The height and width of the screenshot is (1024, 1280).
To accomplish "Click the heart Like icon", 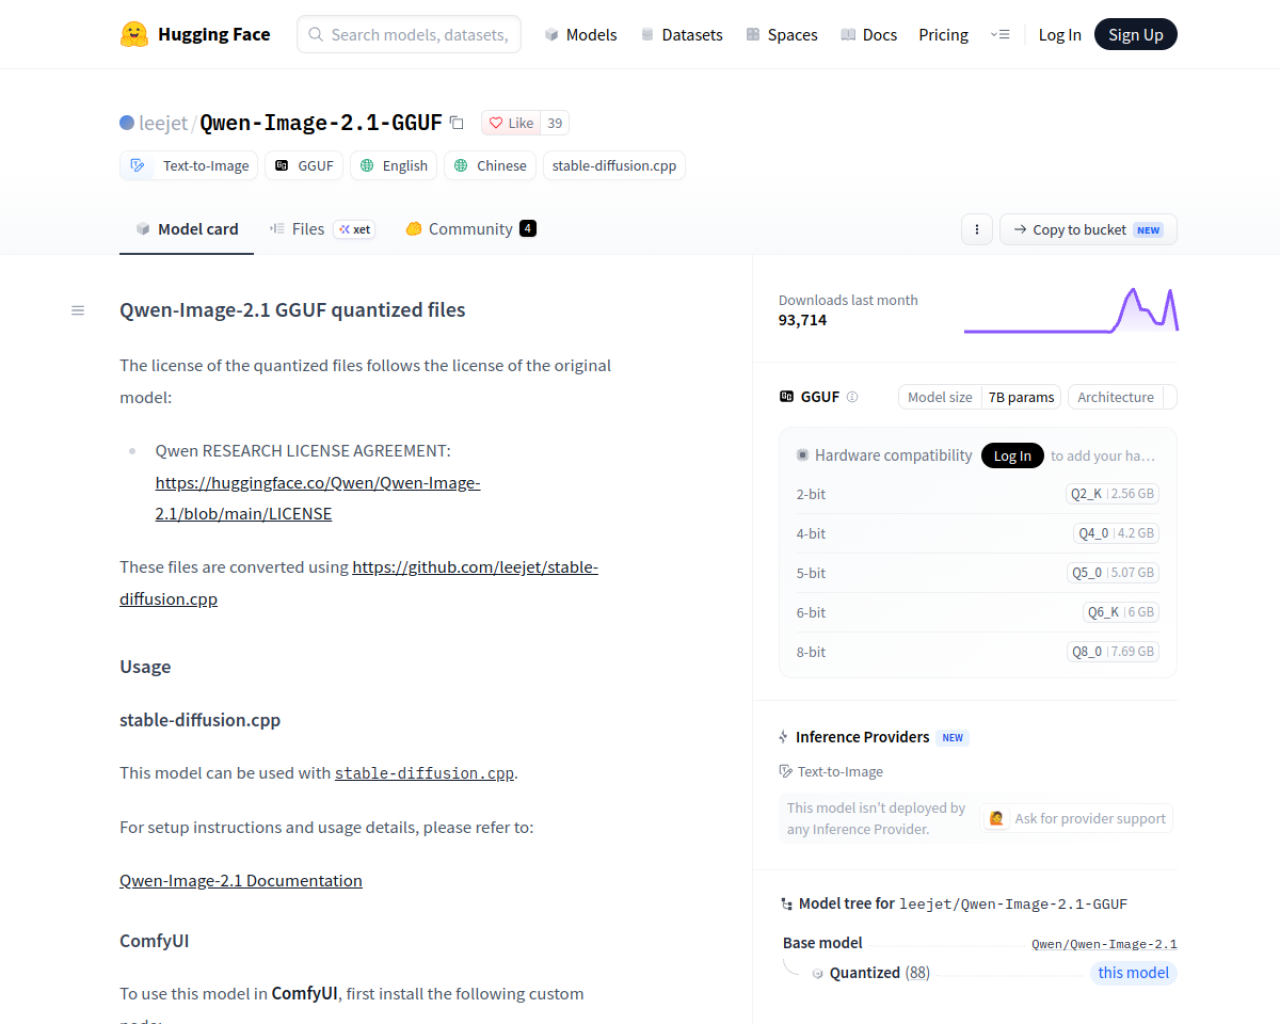I will coord(496,123).
